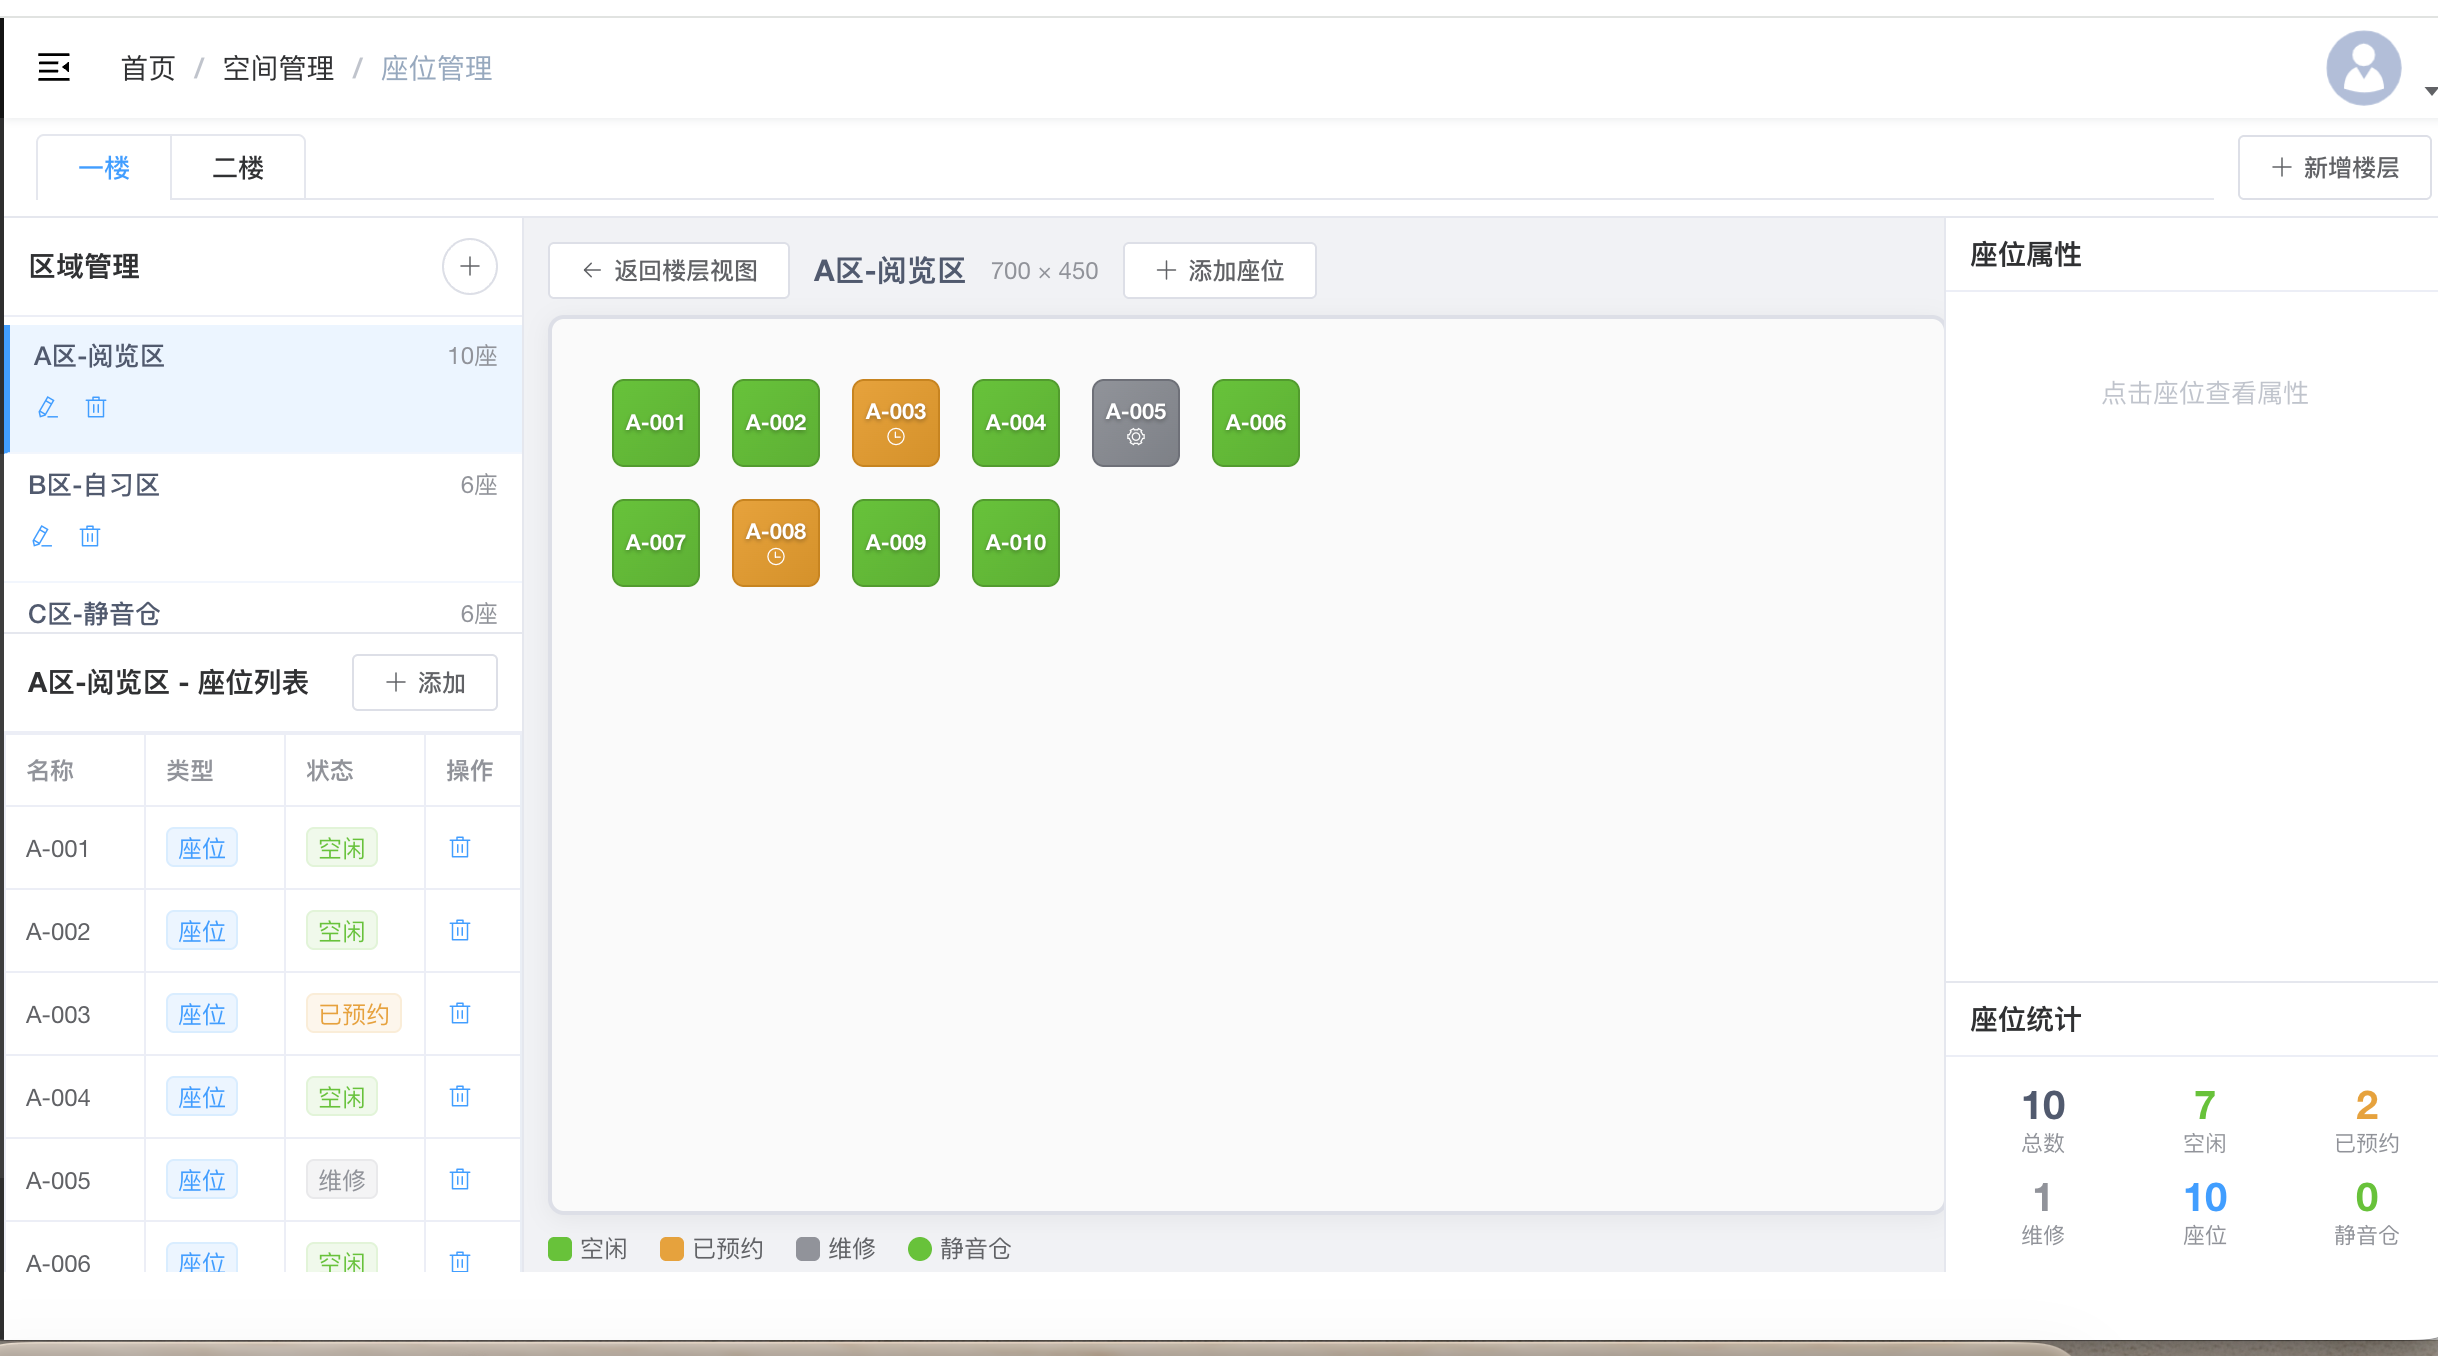Expand the dropdown arrow beside the avatar
Viewport: 2438px width, 1356px height.
(2430, 91)
